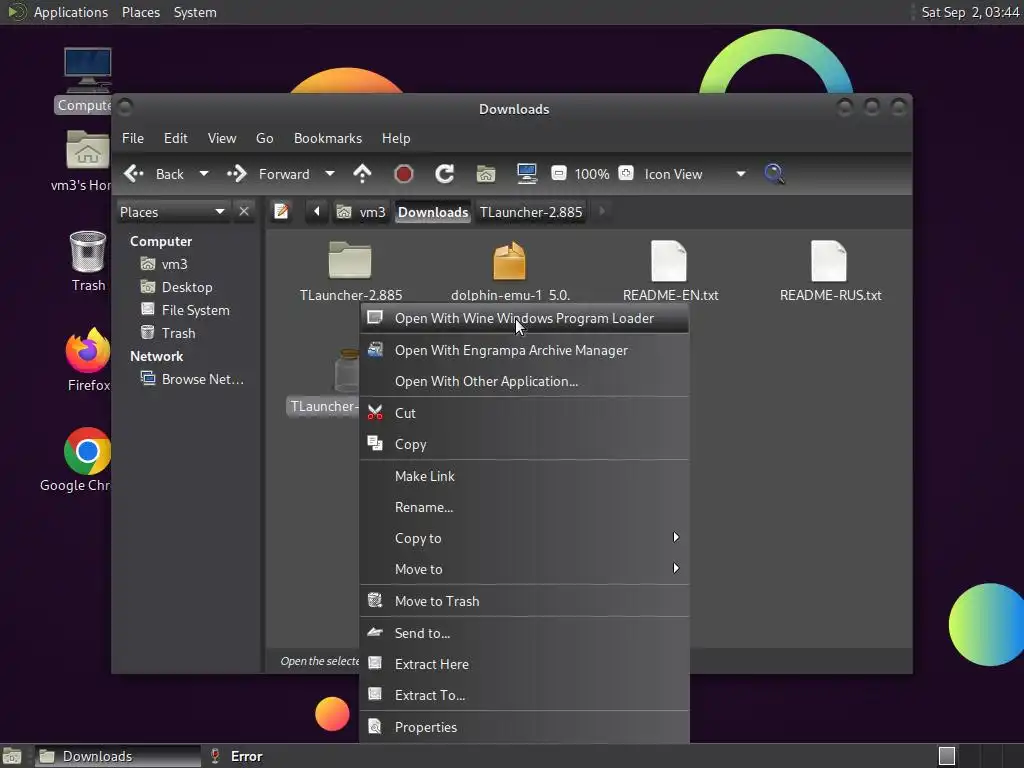Select the README-EN.txt file icon
The width and height of the screenshot is (1024, 768).
[x=669, y=260]
